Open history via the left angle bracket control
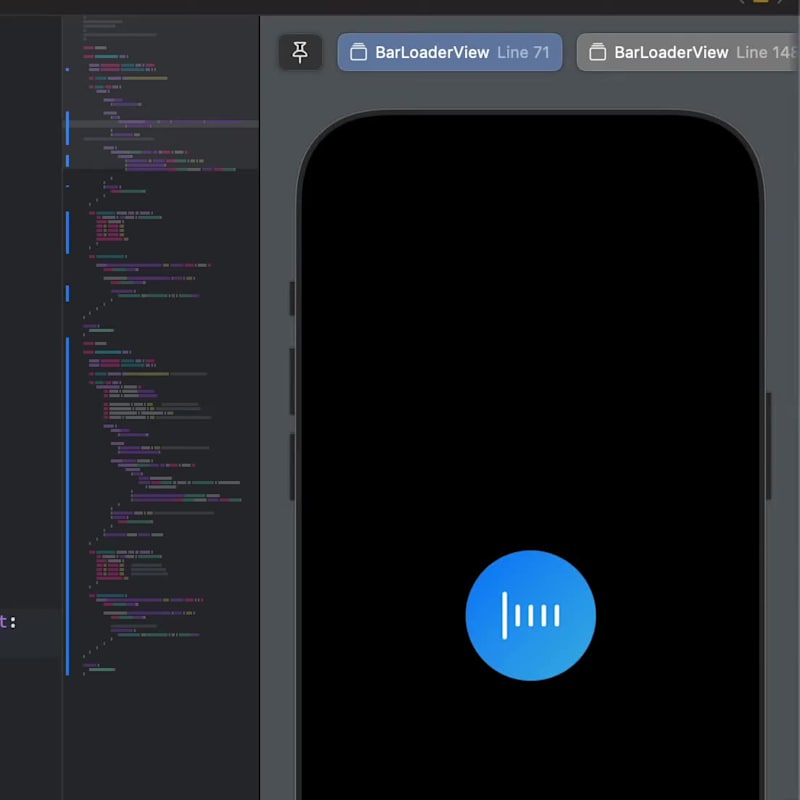 coord(742,3)
